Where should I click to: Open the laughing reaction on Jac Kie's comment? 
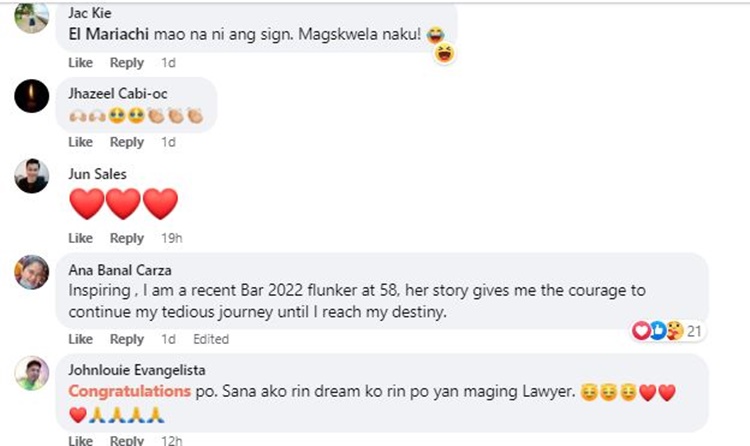click(444, 53)
